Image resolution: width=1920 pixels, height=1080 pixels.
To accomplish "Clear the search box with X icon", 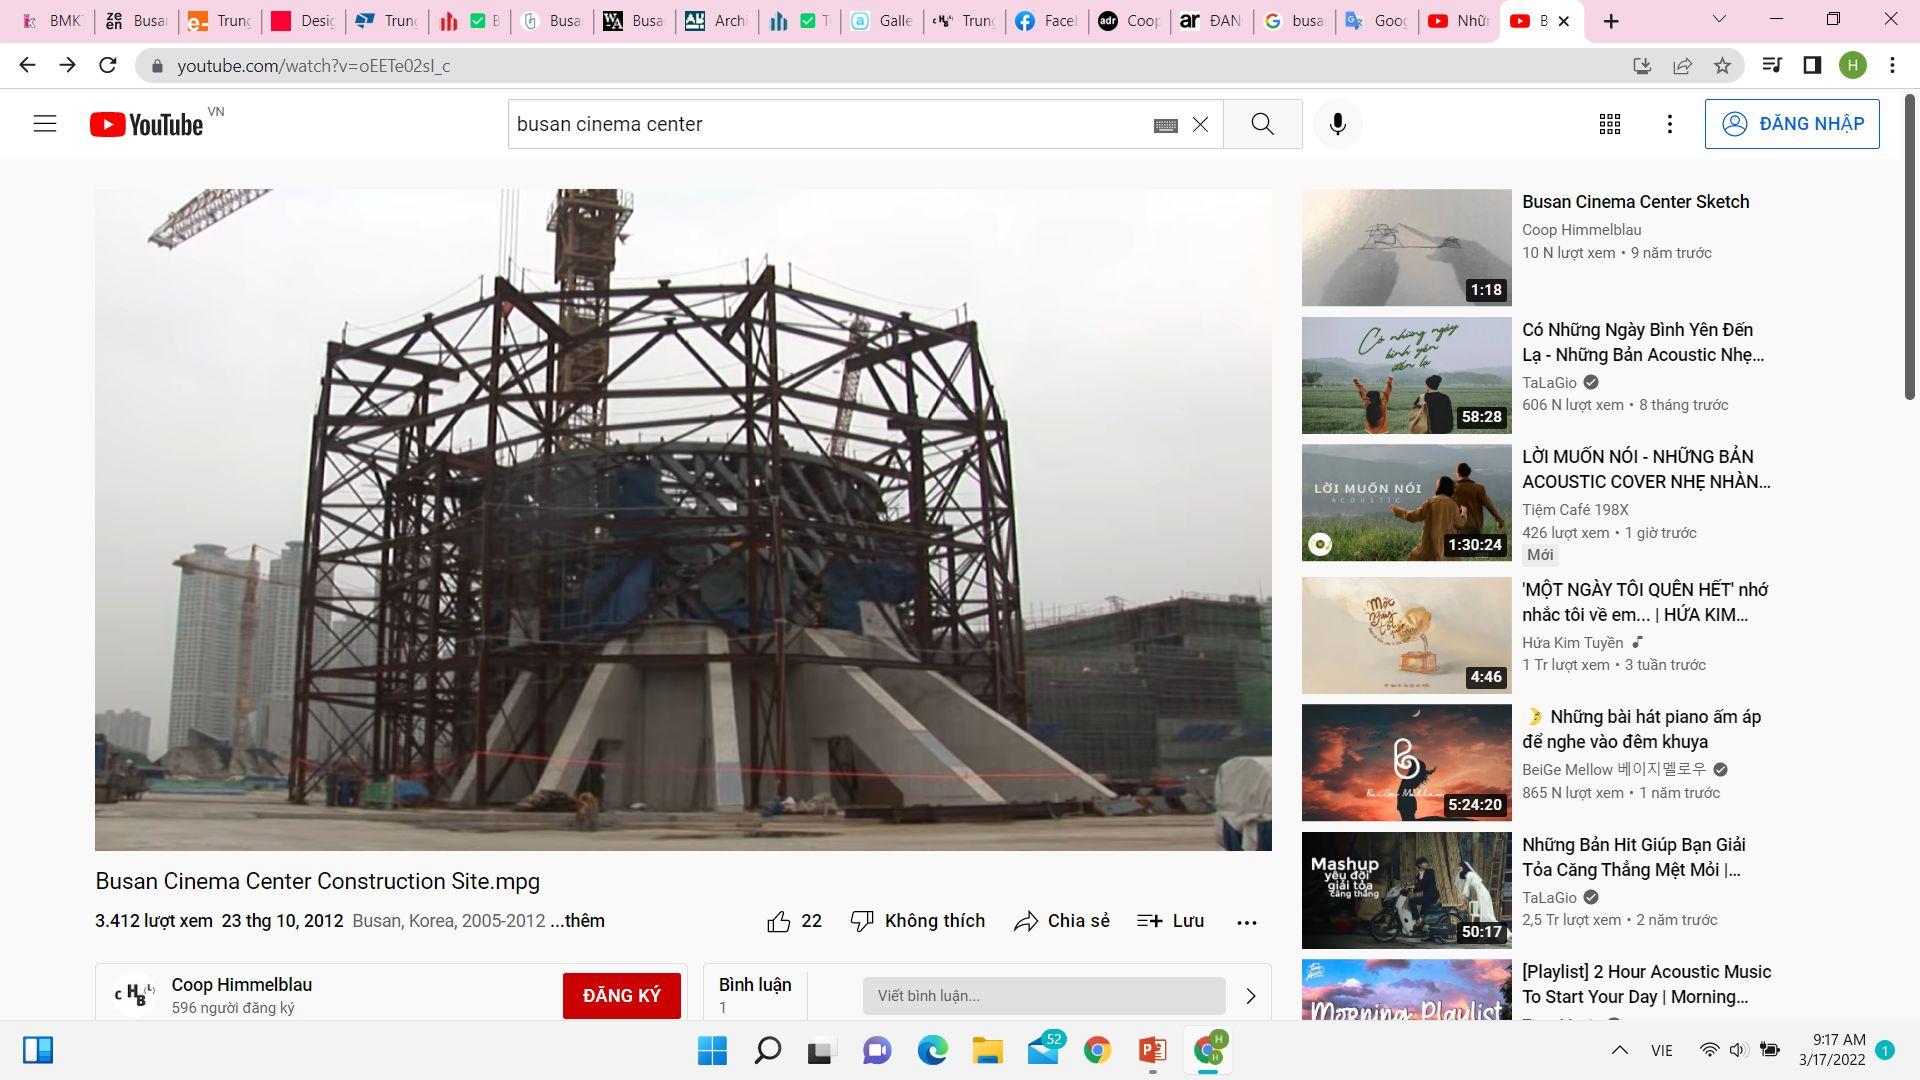I will point(1200,125).
